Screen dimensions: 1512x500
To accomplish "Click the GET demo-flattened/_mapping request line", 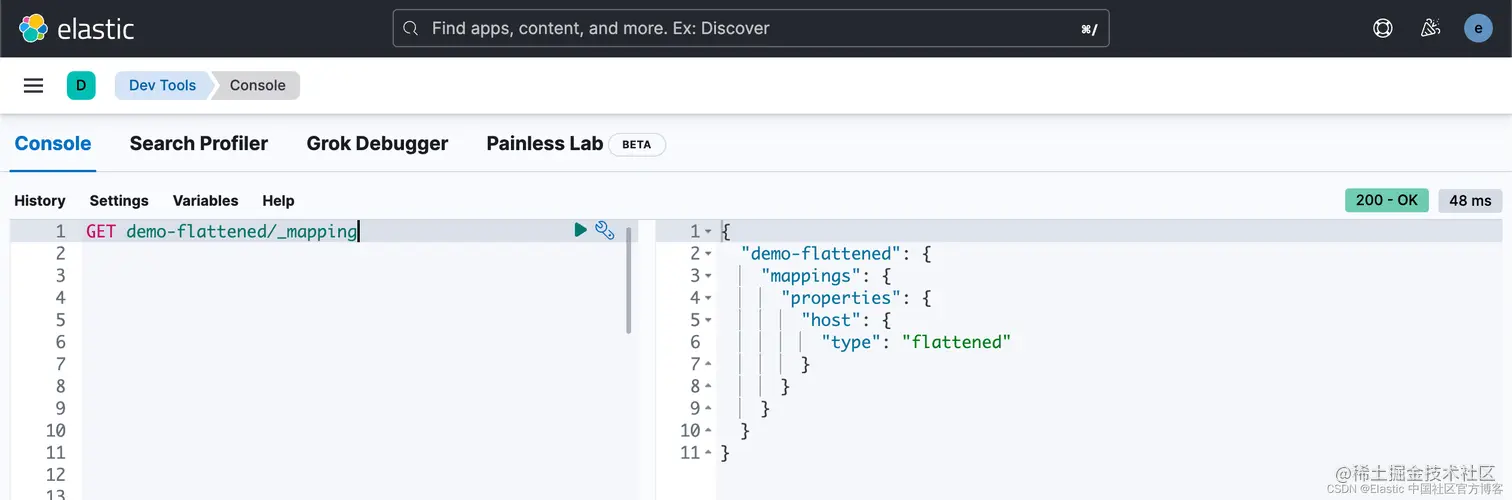I will [x=222, y=231].
